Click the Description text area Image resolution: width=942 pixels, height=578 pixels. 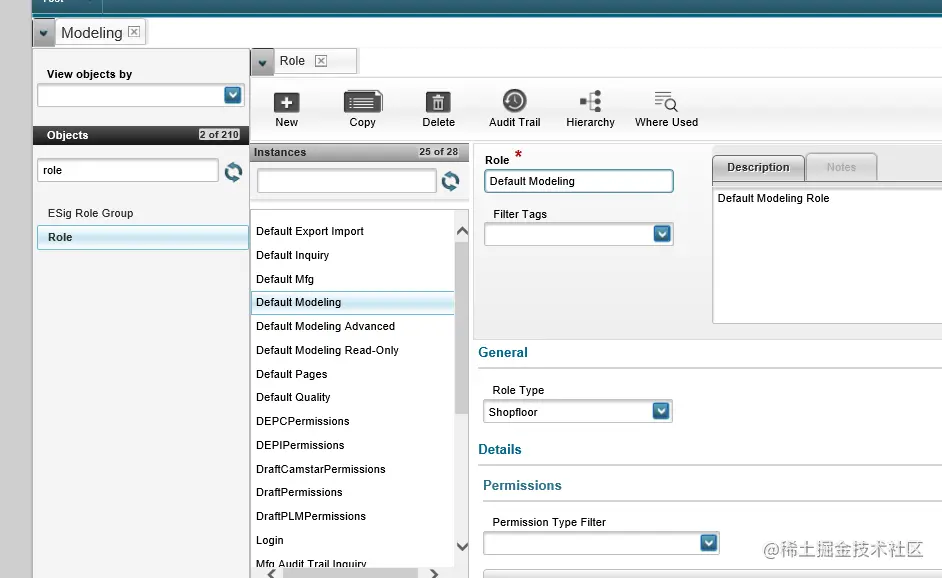(827, 255)
